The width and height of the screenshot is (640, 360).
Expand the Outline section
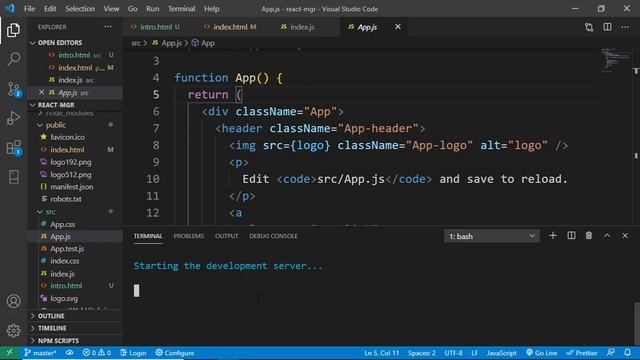(x=51, y=316)
